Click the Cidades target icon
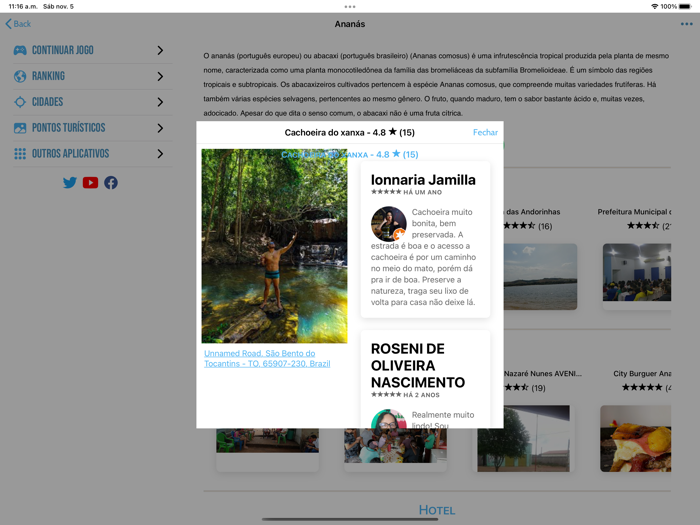The width and height of the screenshot is (700, 525). coord(20,102)
